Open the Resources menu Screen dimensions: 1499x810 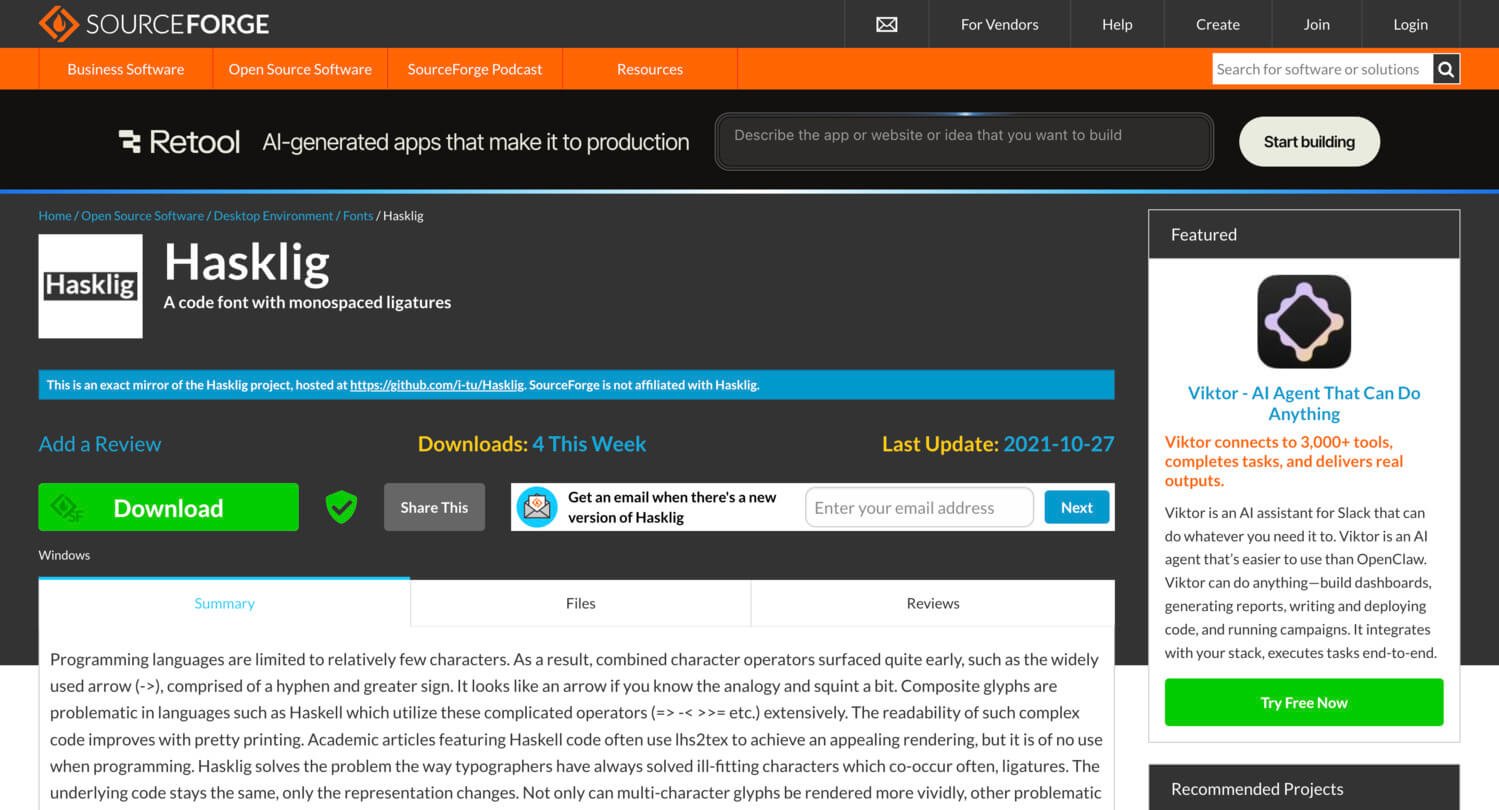(650, 69)
